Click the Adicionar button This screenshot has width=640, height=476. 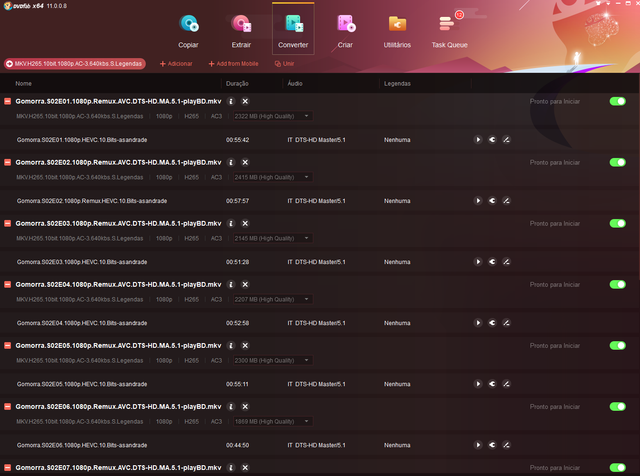176,64
